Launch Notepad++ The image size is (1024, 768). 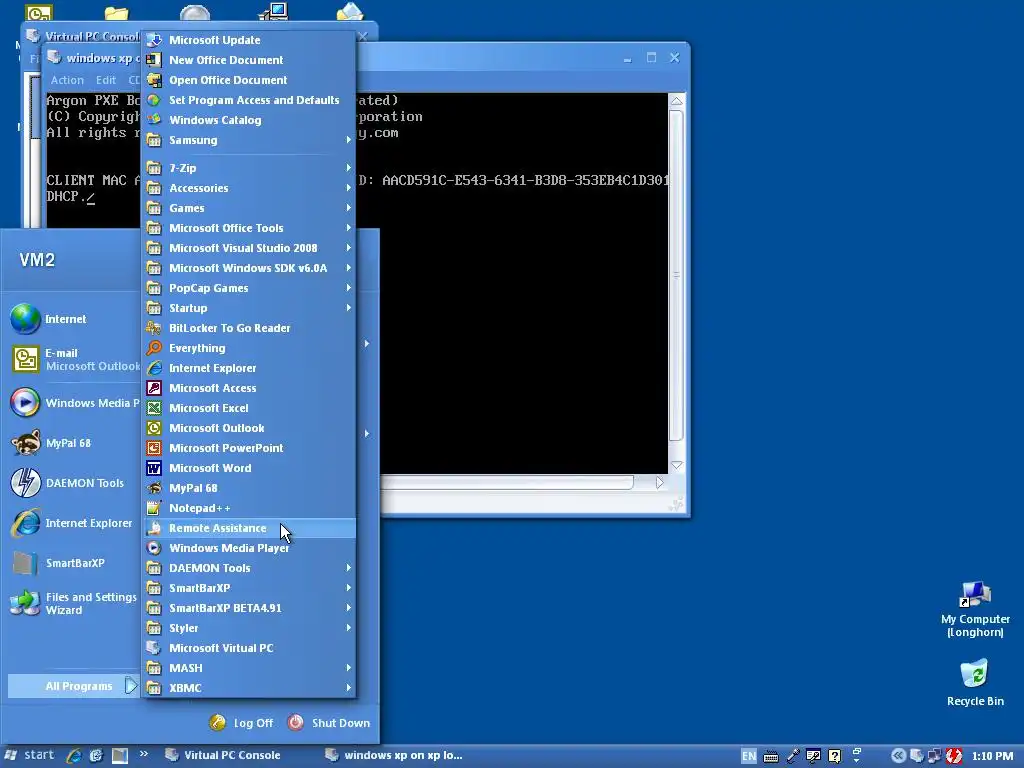point(249,508)
